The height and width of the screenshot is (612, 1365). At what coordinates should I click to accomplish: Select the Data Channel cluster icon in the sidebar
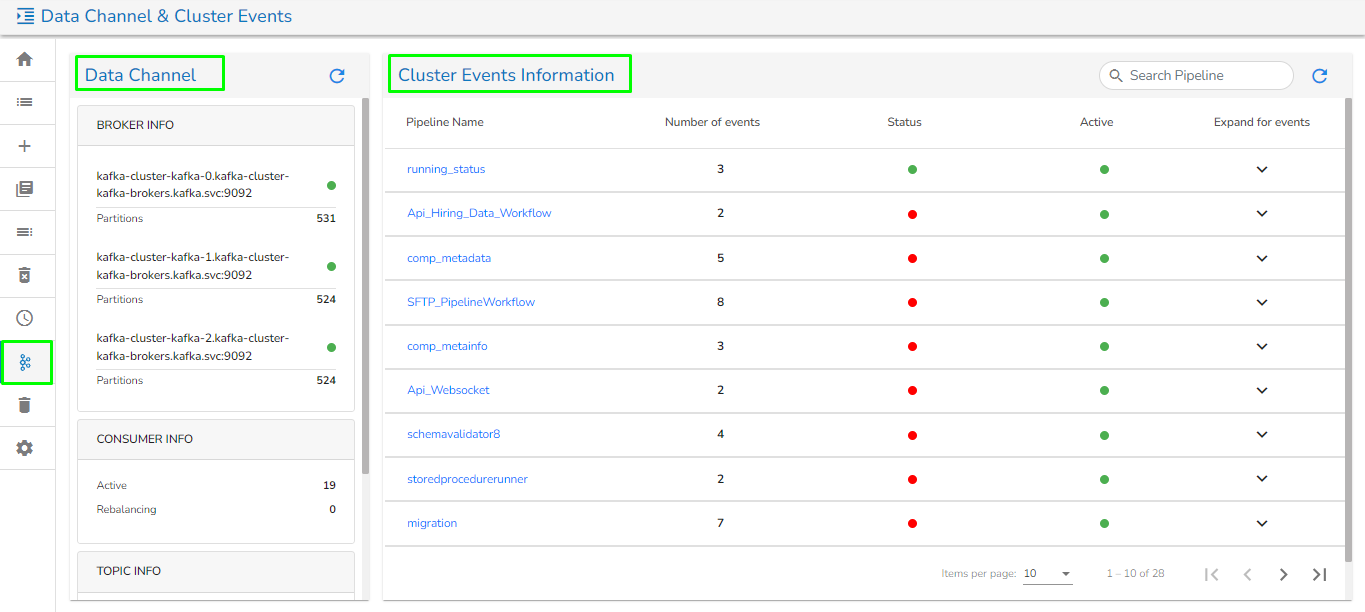pyautogui.click(x=26, y=362)
